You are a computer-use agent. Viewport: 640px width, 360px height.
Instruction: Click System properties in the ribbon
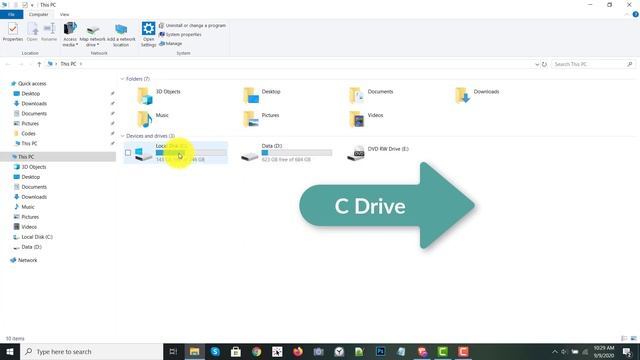180,34
